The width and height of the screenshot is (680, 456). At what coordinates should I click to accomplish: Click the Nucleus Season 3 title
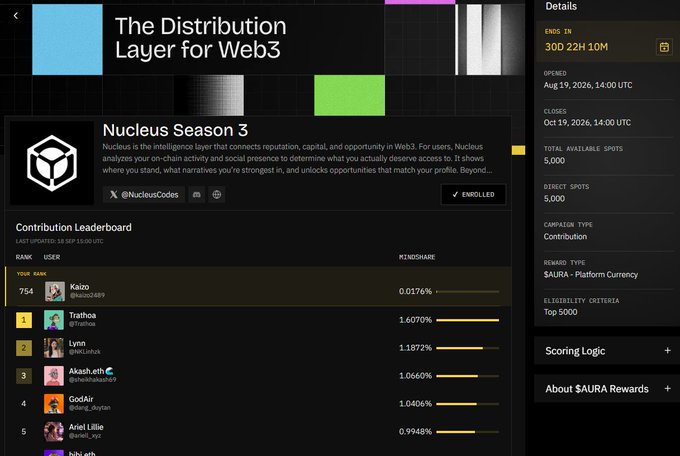click(x=175, y=130)
